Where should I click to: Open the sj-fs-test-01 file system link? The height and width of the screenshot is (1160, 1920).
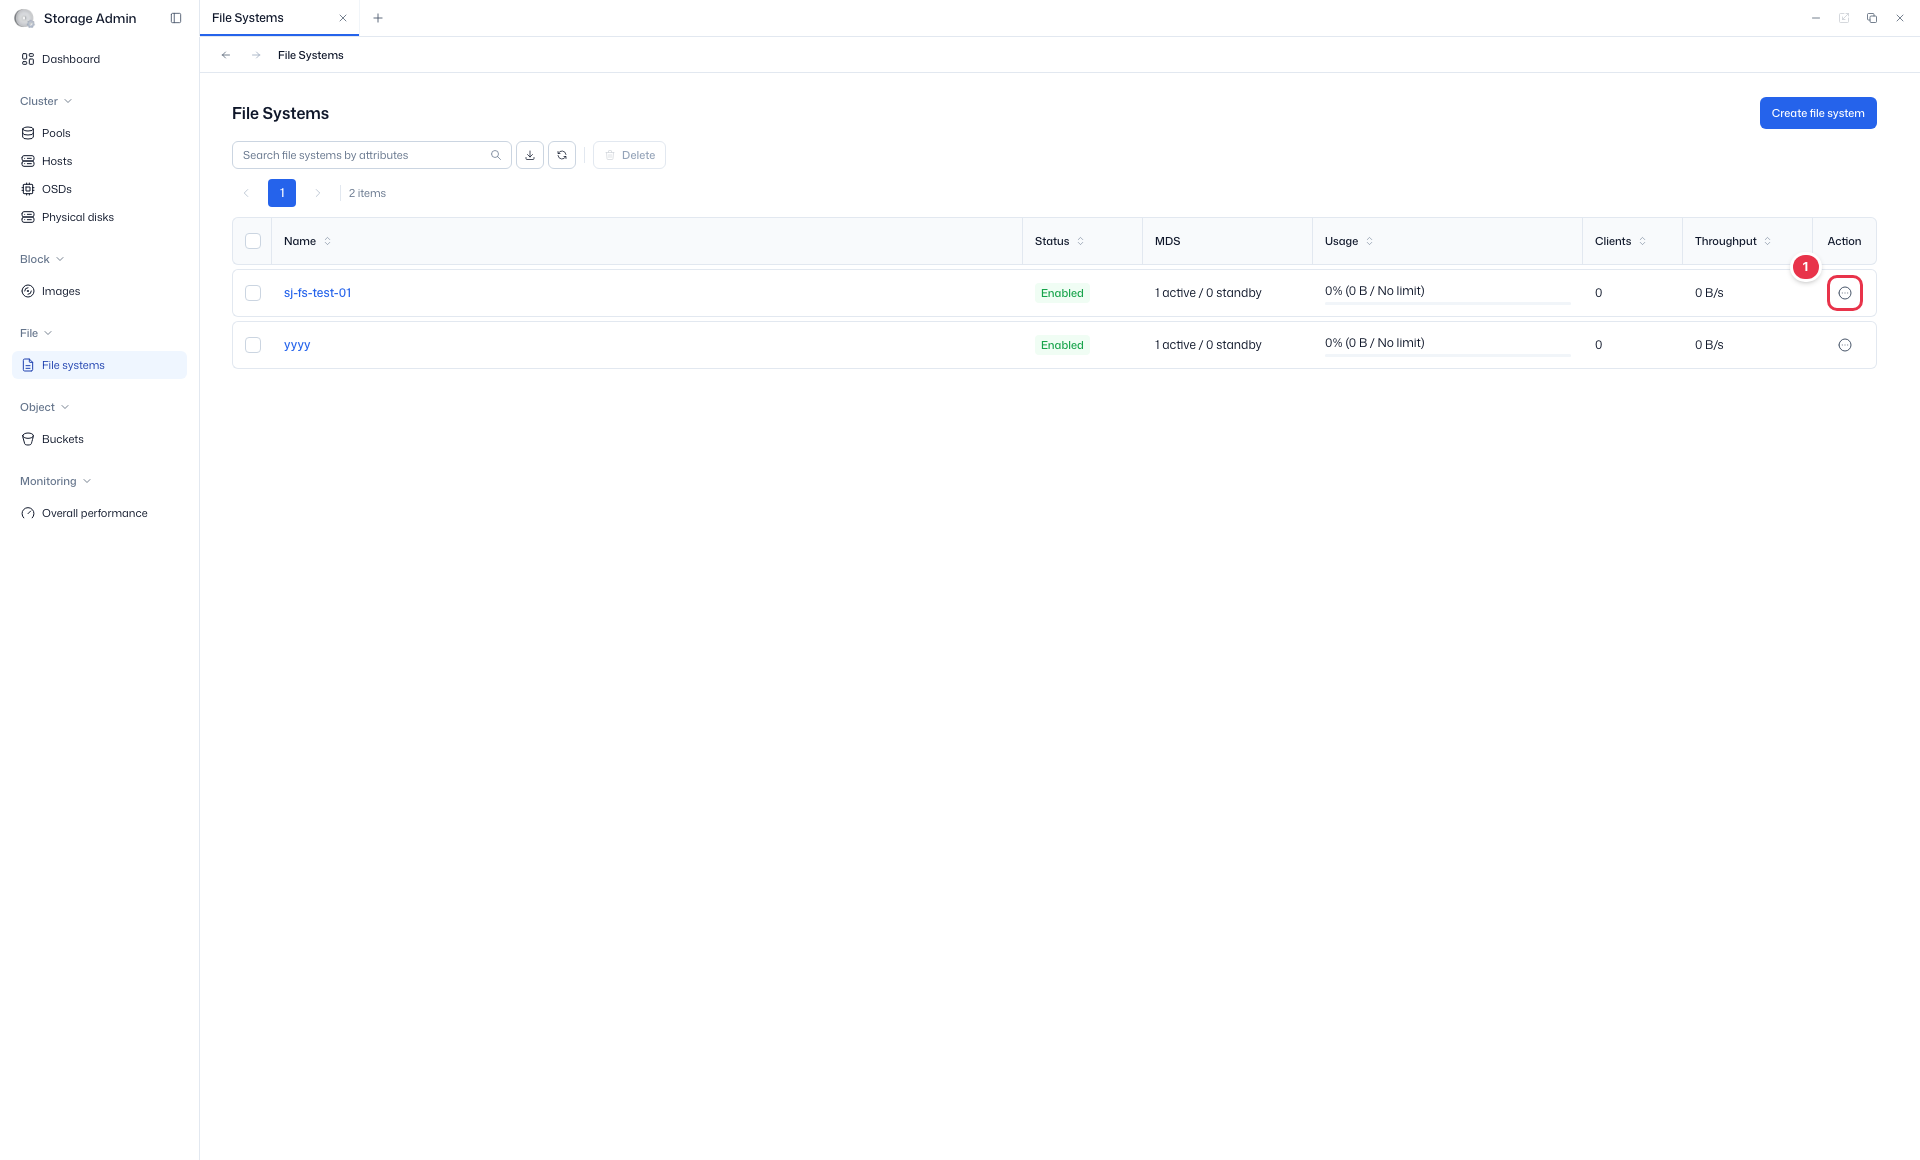318,293
